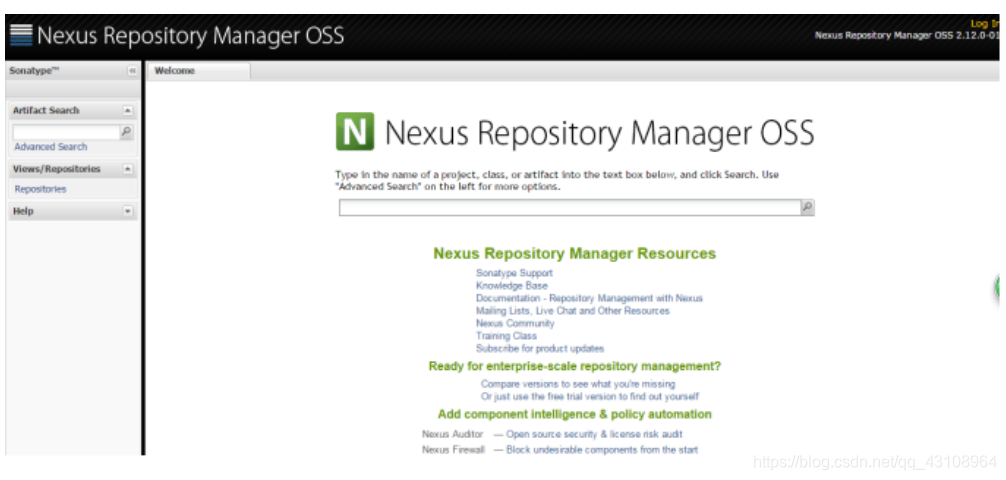The width and height of the screenshot is (1006, 480).
Task: Click the Help section header label
Action: click(23, 211)
